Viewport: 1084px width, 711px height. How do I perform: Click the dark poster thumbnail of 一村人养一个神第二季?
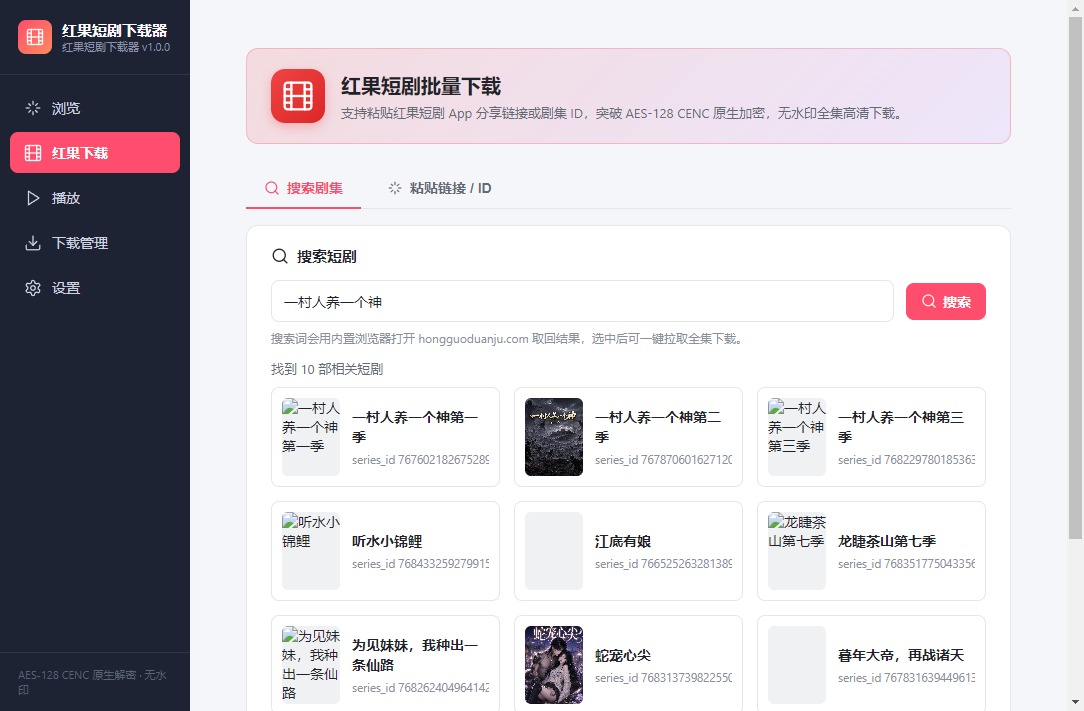pyautogui.click(x=554, y=437)
